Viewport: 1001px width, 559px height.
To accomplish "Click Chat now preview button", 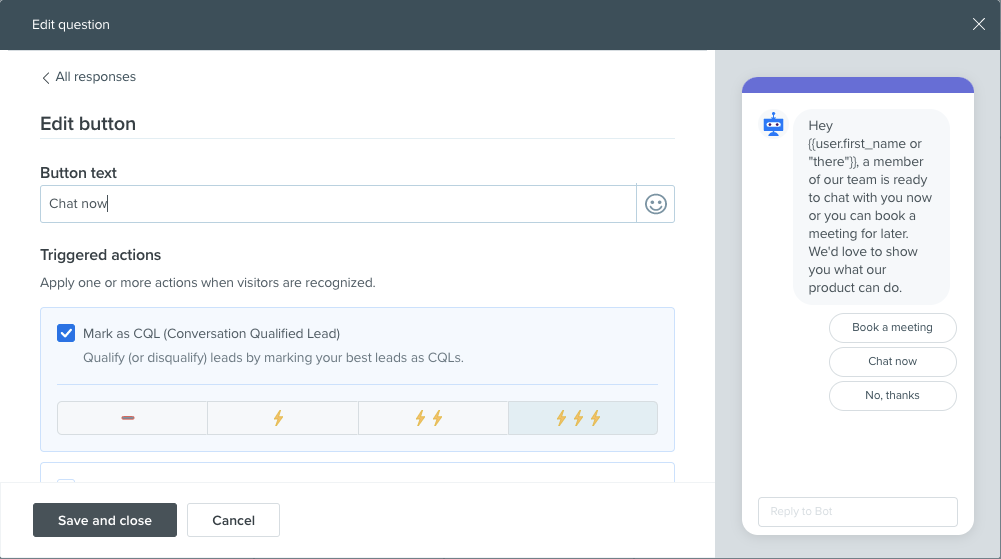I will click(892, 361).
